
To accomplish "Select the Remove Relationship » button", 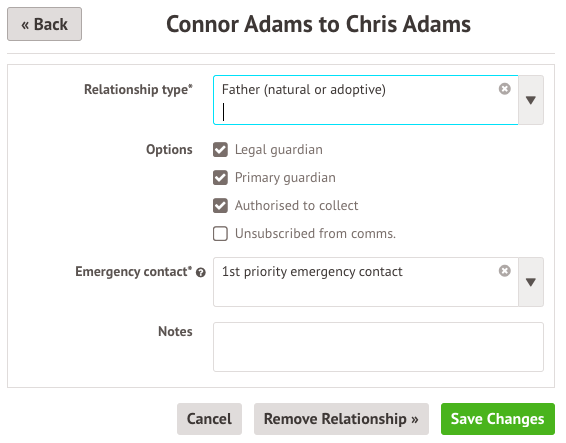I will [x=341, y=419].
